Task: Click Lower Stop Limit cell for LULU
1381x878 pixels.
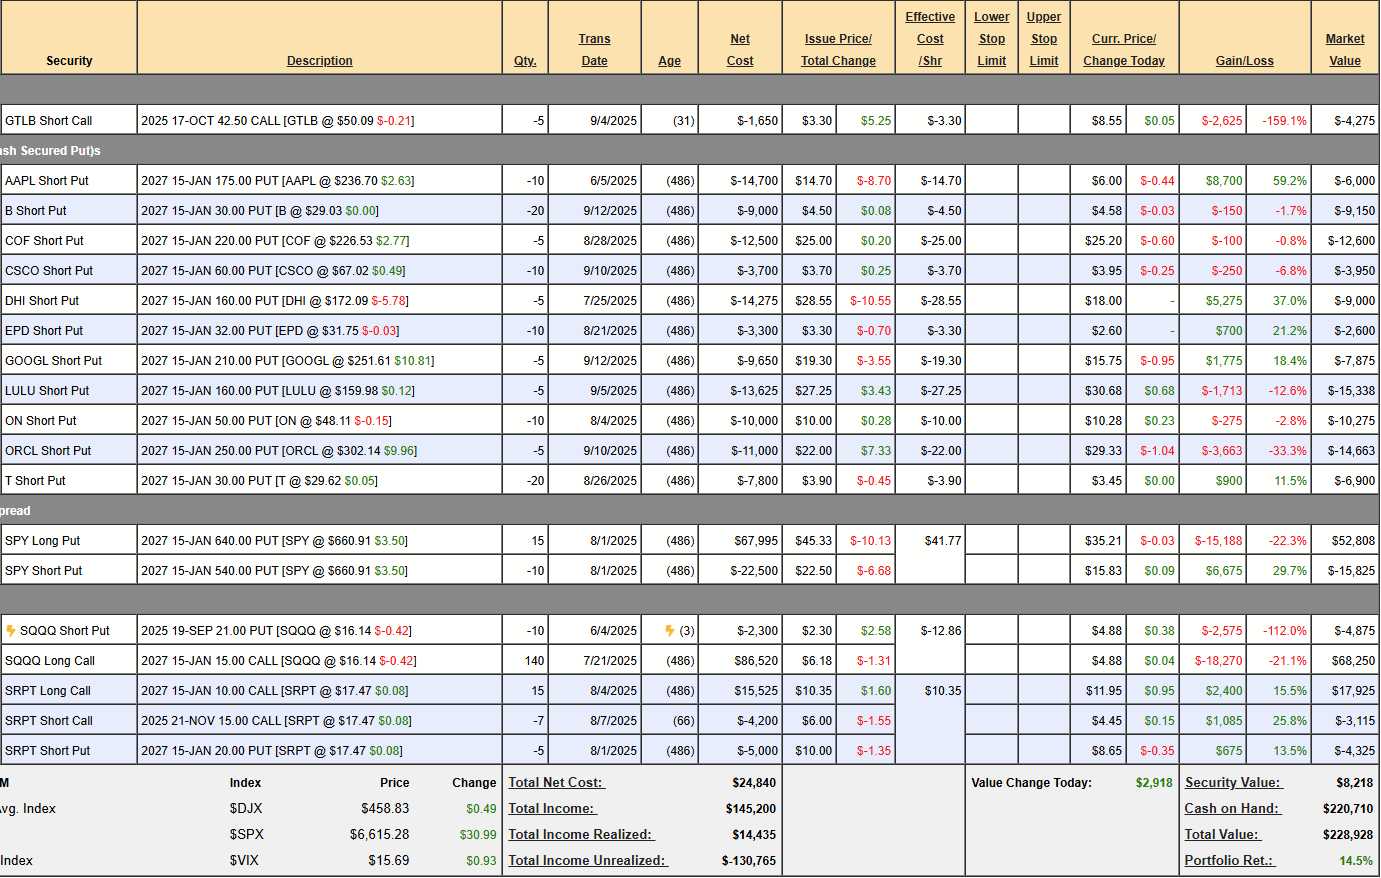Action: pos(991,391)
